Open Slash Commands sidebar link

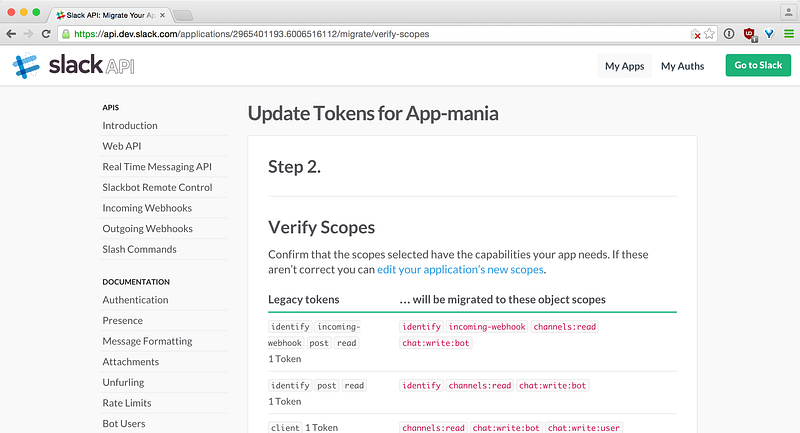[x=139, y=249]
